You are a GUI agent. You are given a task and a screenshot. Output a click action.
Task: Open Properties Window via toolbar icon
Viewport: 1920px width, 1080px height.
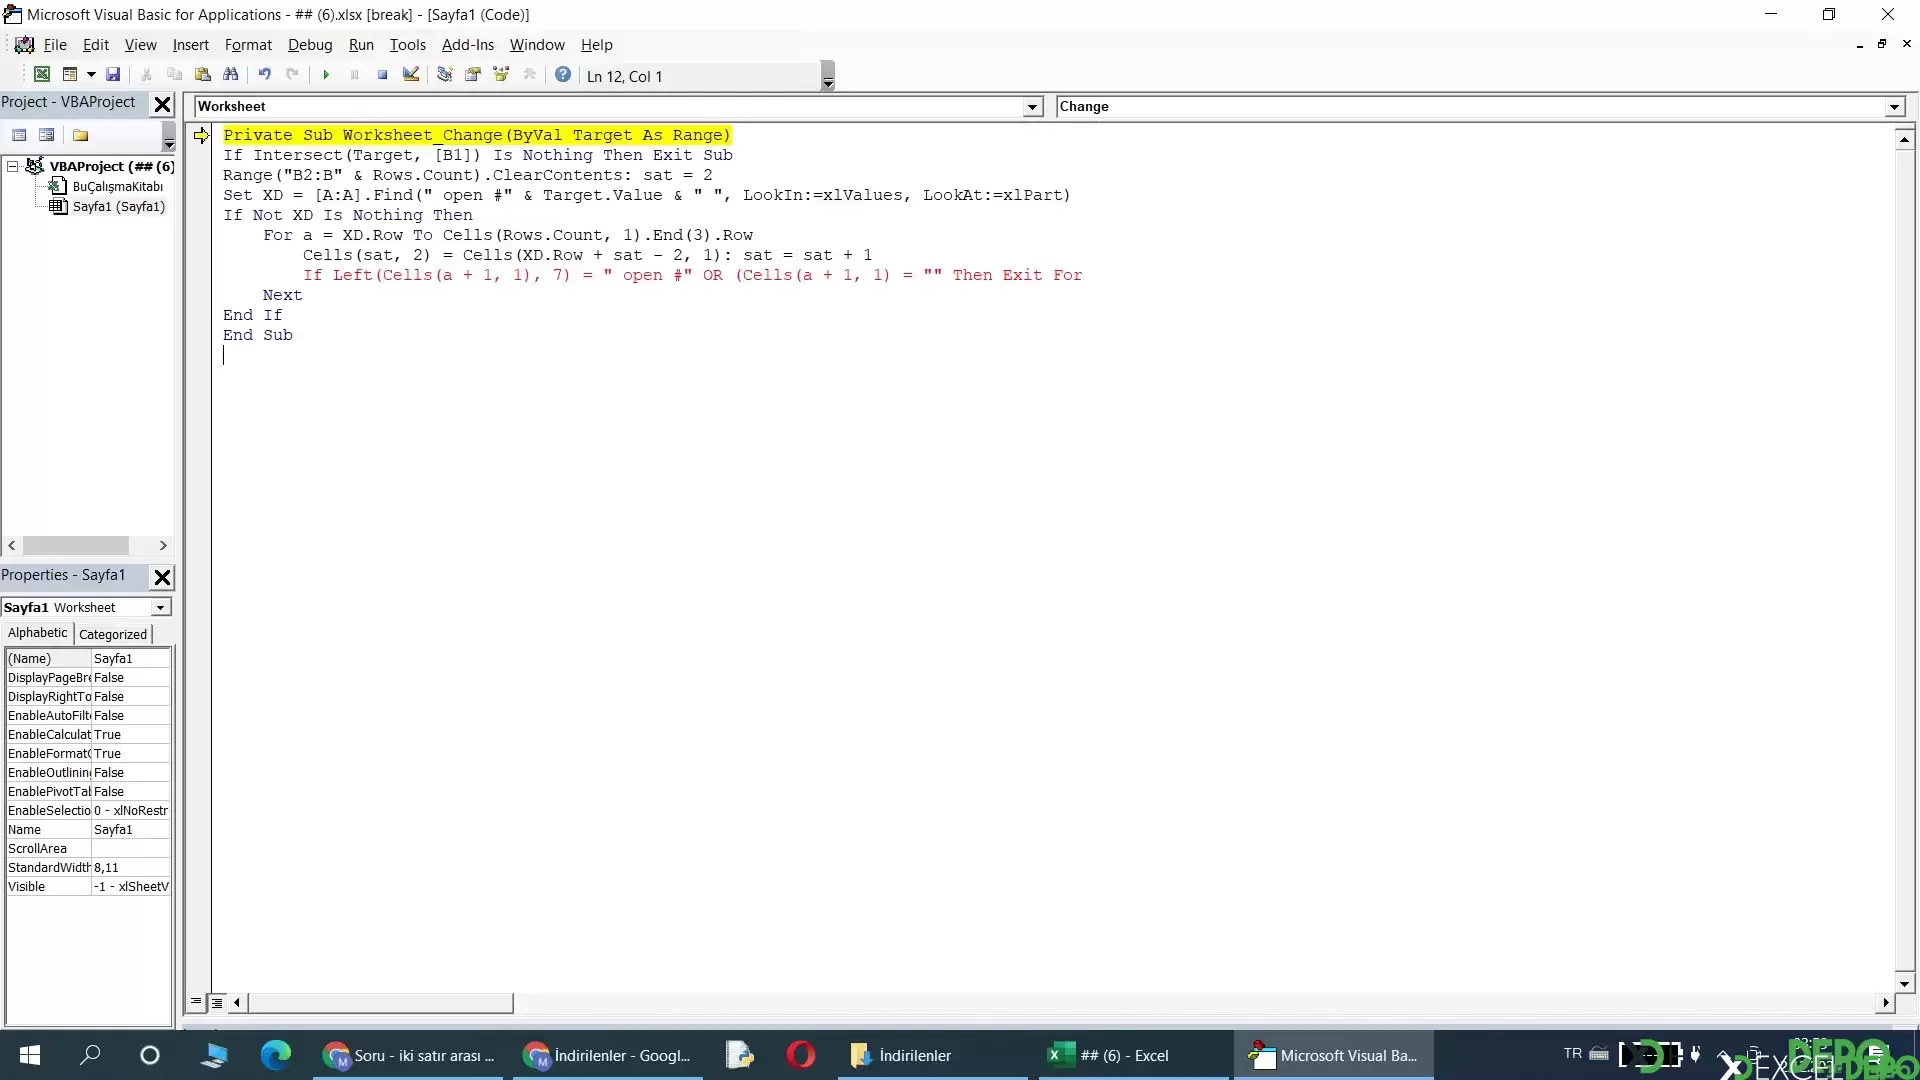[473, 75]
